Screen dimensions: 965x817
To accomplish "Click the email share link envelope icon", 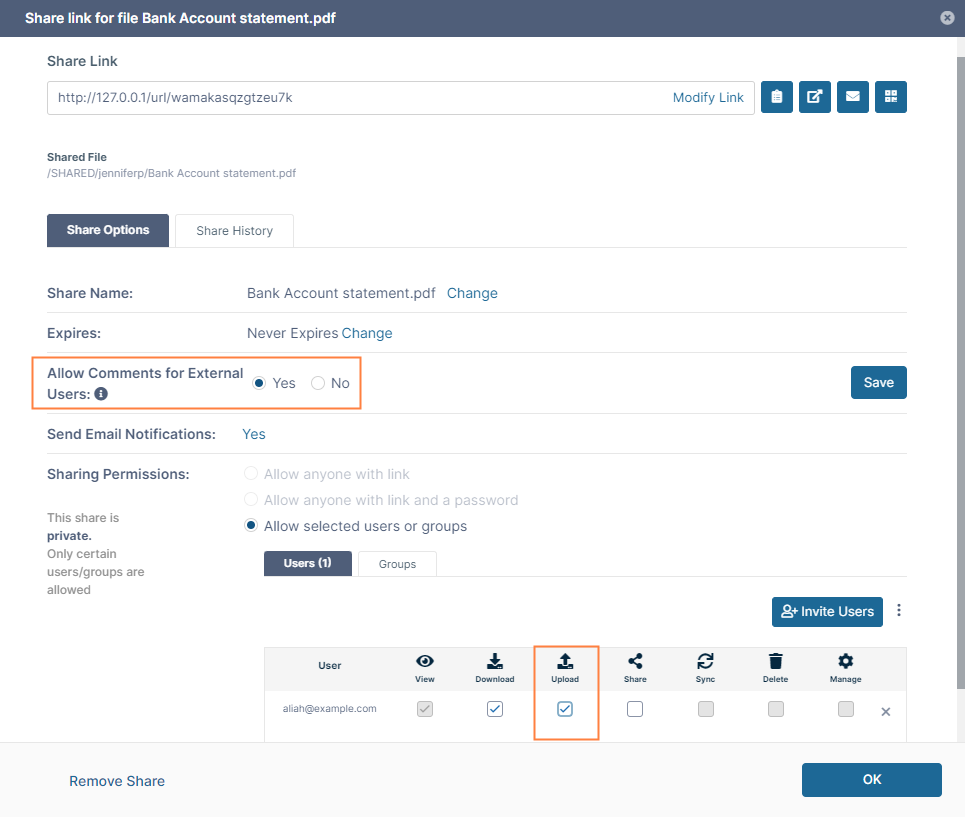I will pyautogui.click(x=853, y=97).
